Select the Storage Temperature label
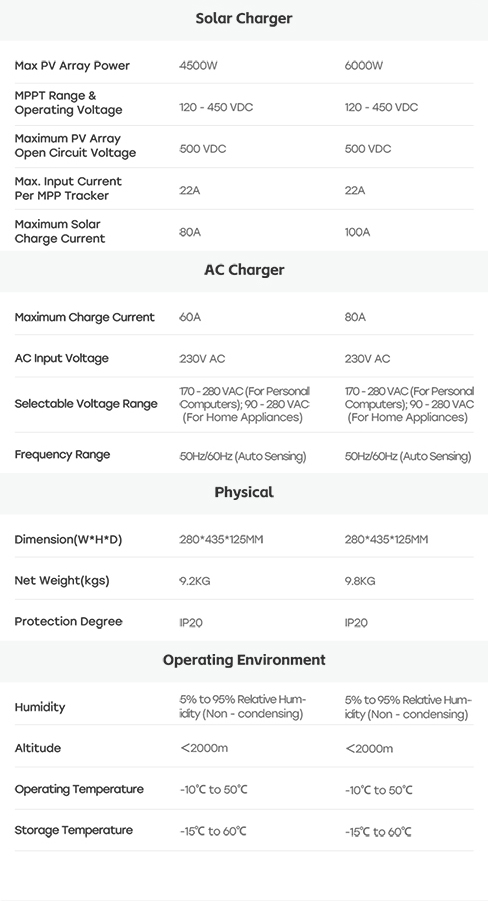This screenshot has width=488, height=901. [x=74, y=830]
